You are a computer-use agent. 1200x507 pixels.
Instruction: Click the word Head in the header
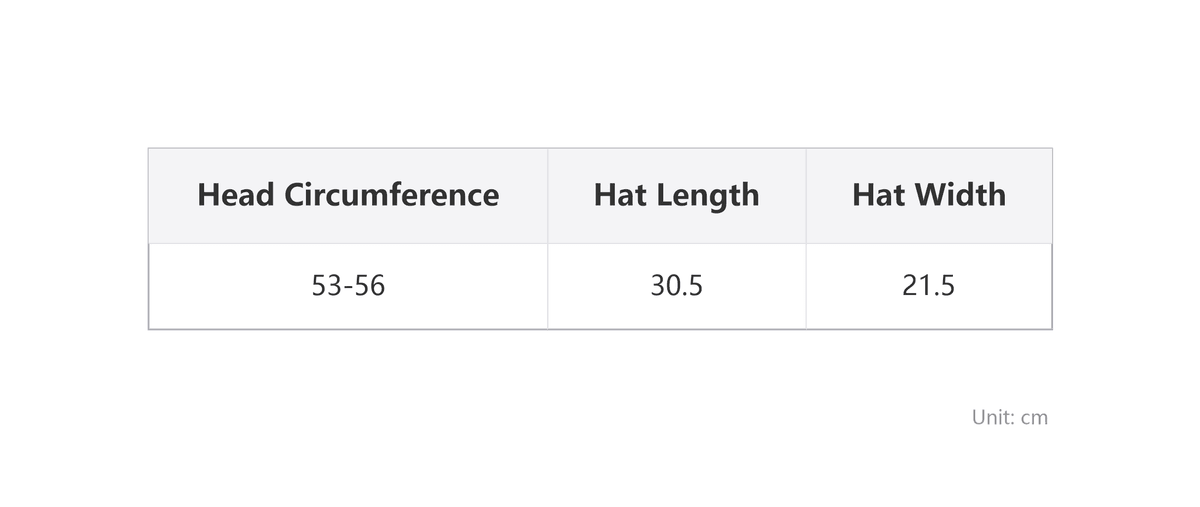point(236,194)
